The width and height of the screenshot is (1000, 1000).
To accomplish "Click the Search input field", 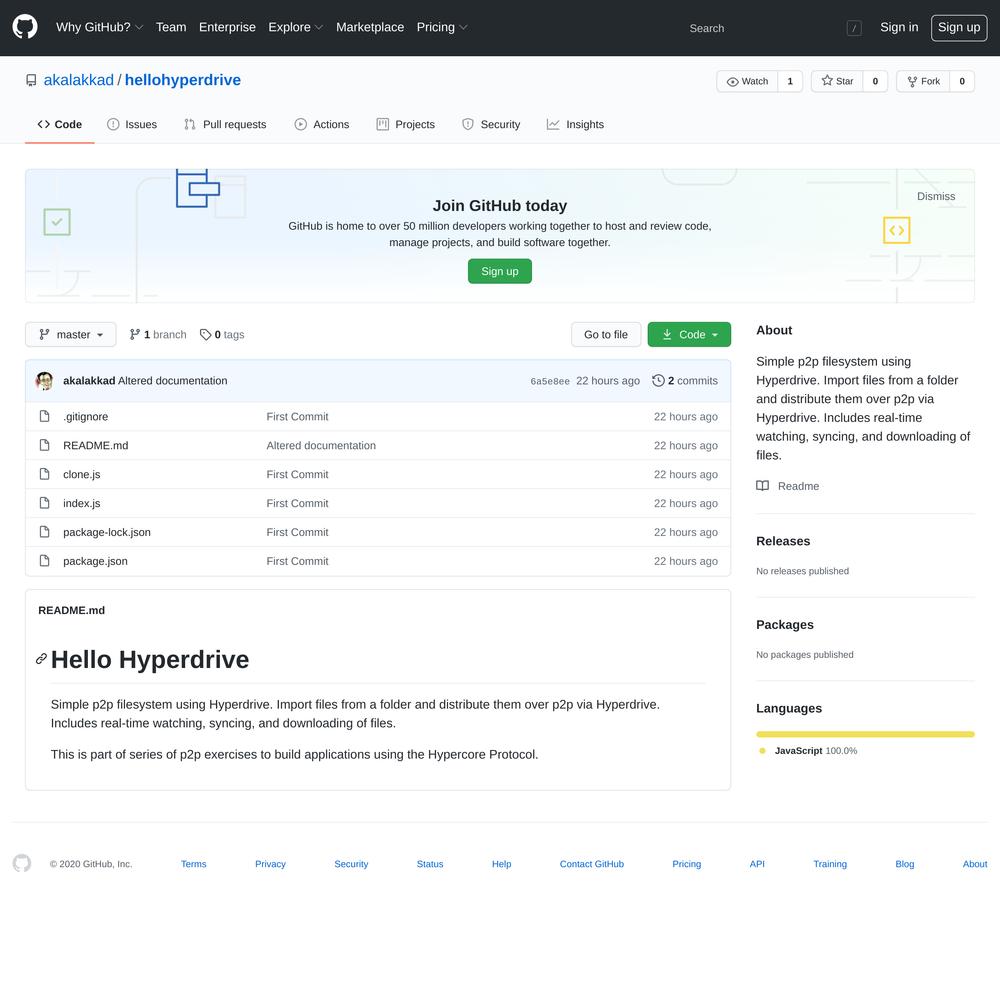I will pyautogui.click(x=774, y=28).
